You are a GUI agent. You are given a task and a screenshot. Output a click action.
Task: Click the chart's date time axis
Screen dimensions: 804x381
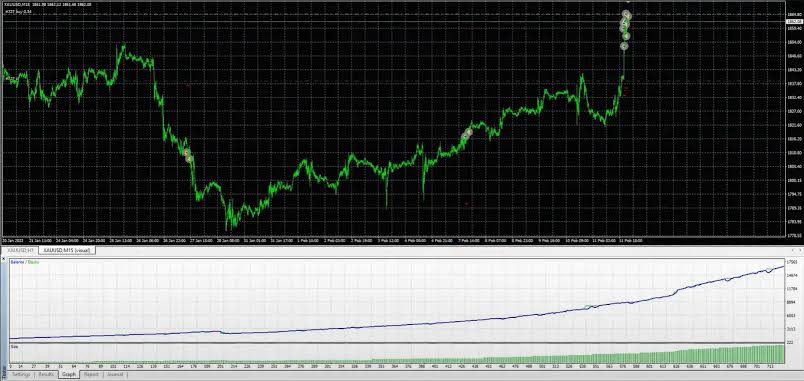click(x=393, y=240)
